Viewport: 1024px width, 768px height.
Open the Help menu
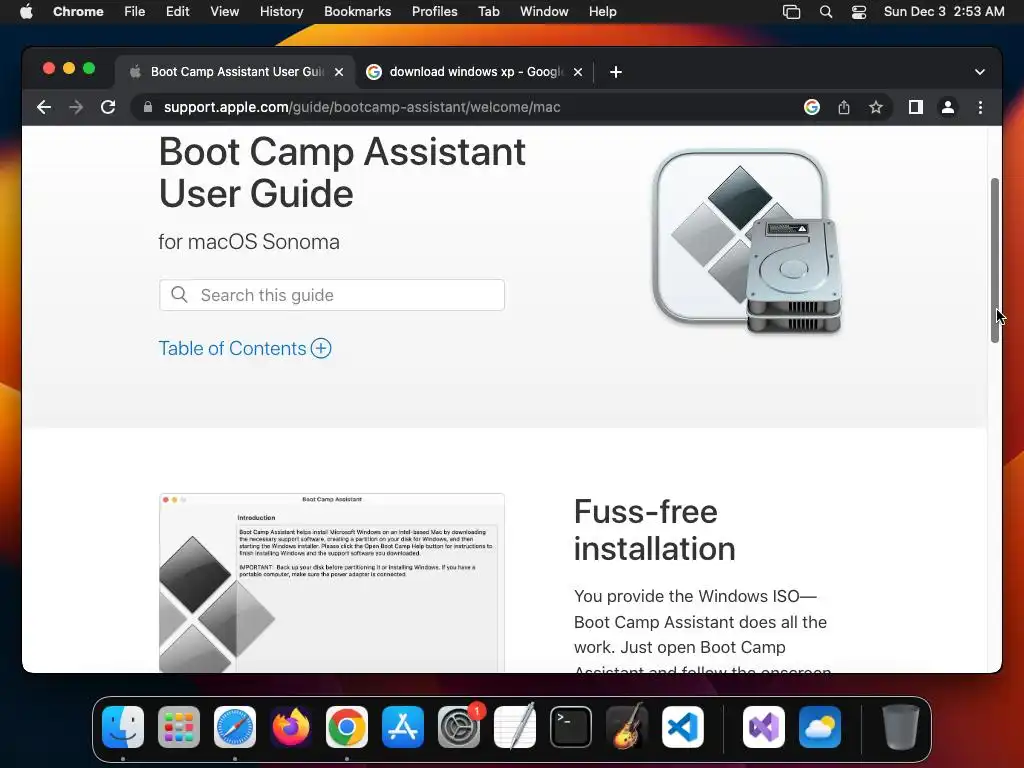pos(602,12)
